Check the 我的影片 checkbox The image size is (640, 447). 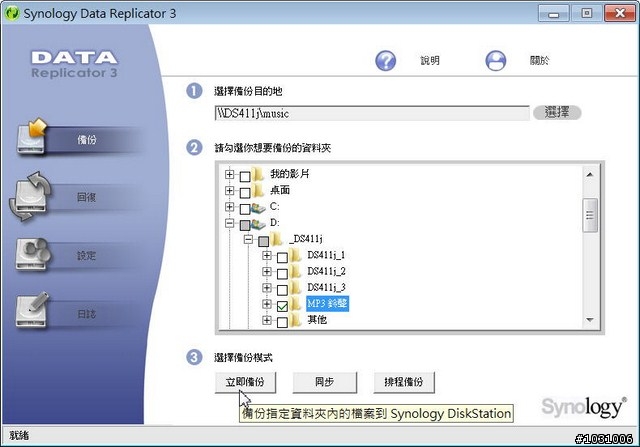coord(245,176)
